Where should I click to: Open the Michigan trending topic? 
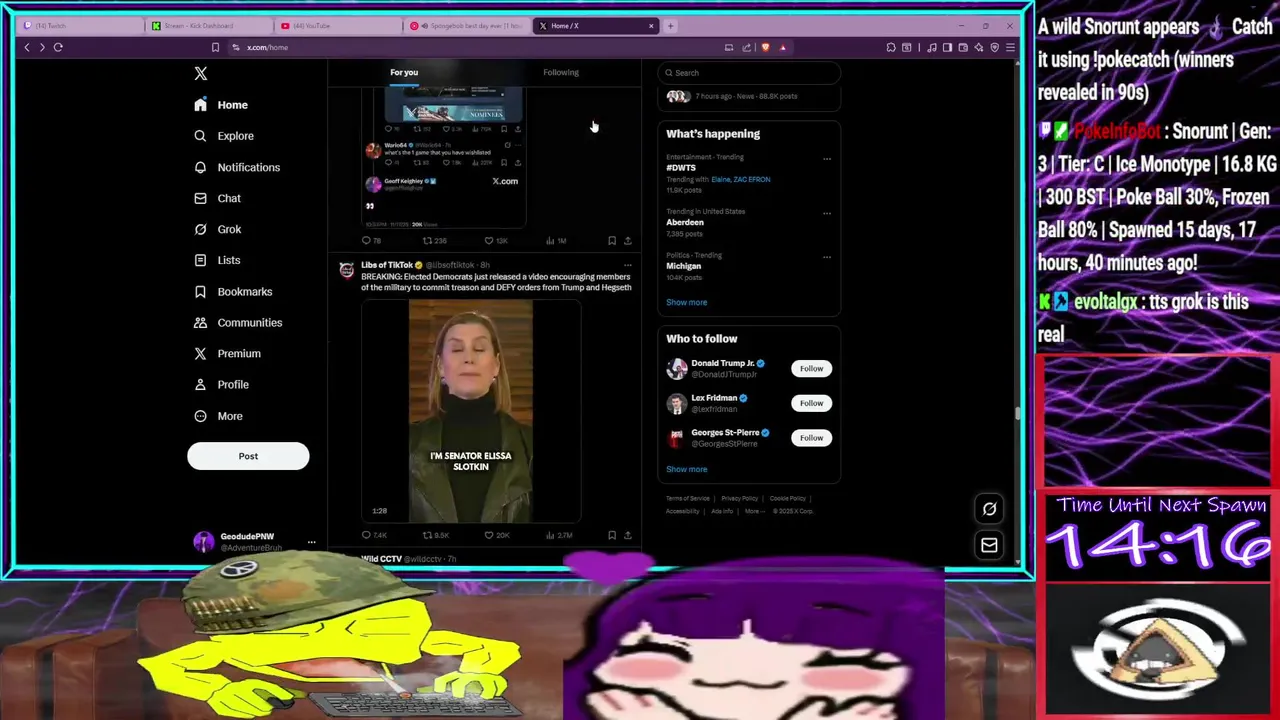click(684, 266)
